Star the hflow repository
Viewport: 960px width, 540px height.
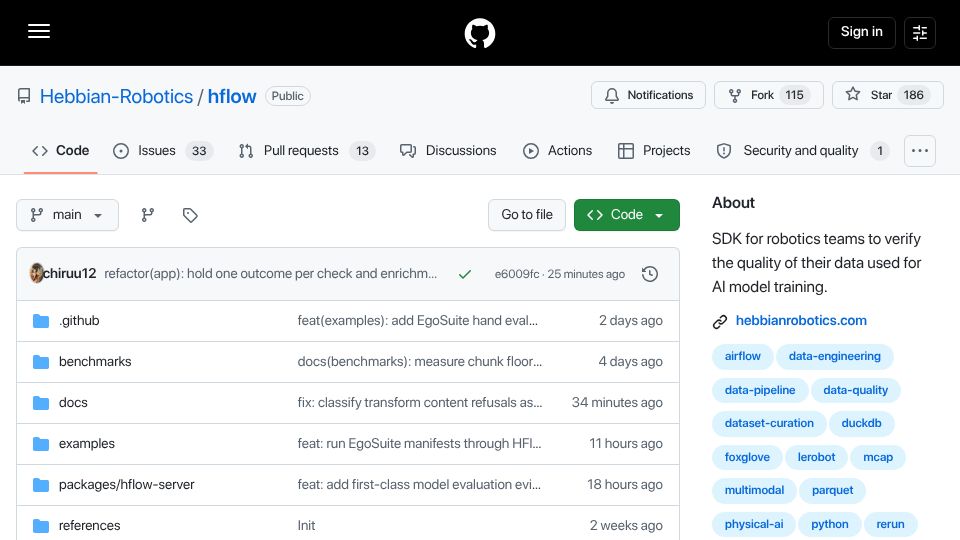coord(888,95)
